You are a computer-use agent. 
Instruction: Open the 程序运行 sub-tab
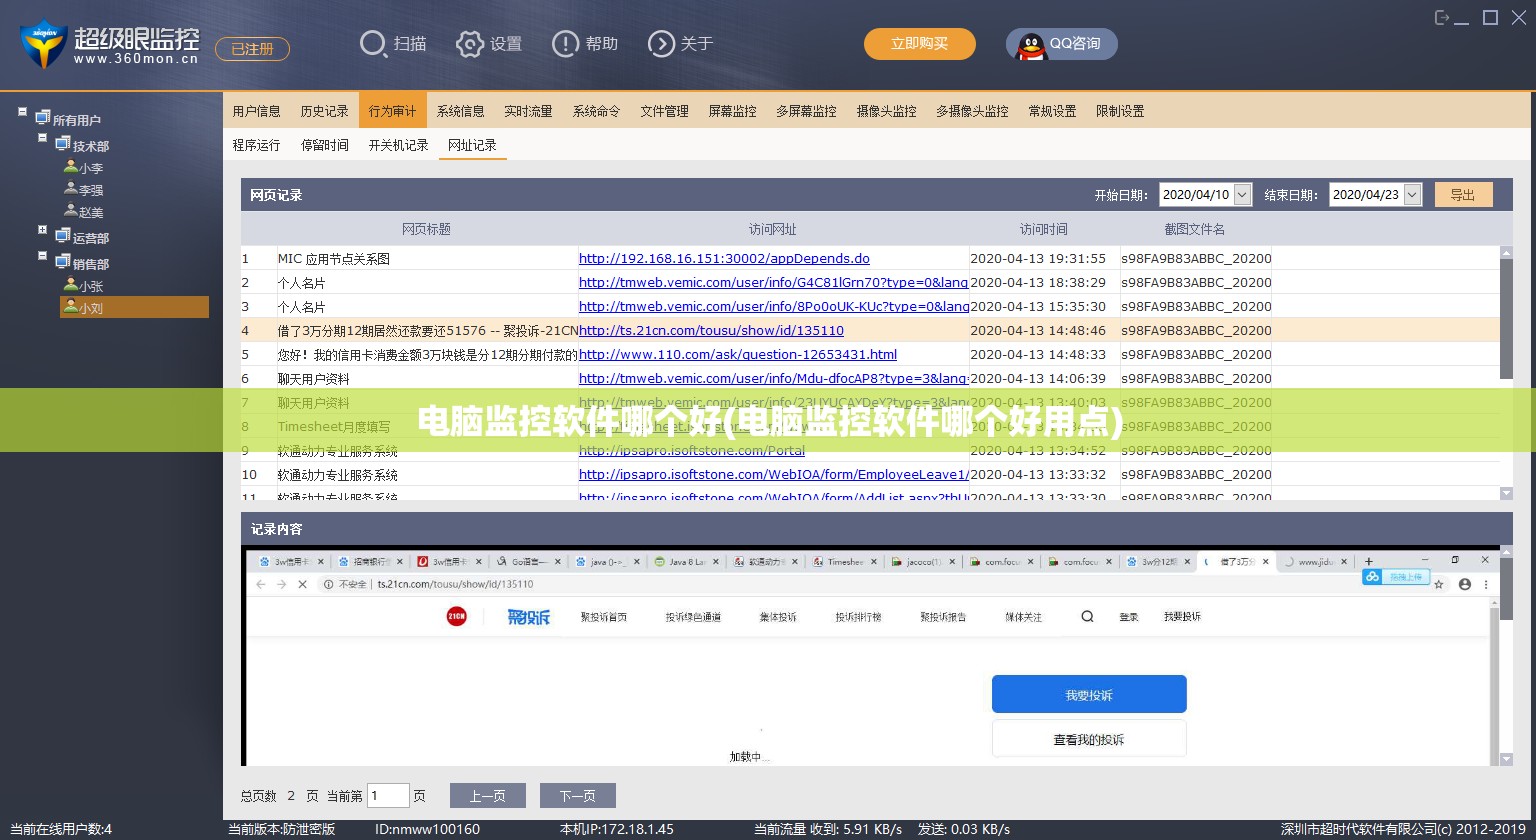pyautogui.click(x=257, y=145)
